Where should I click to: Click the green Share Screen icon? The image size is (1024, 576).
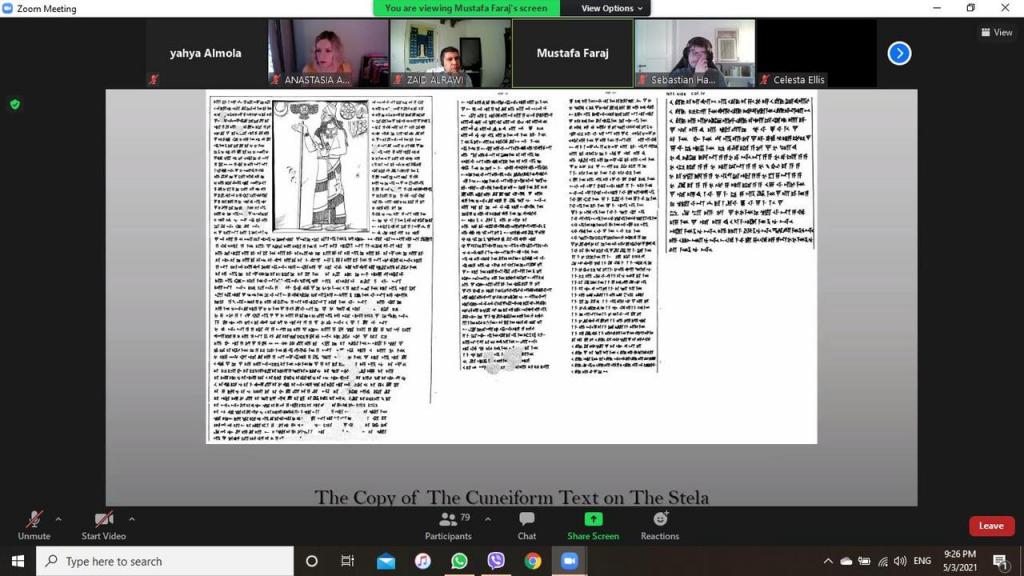[593, 519]
